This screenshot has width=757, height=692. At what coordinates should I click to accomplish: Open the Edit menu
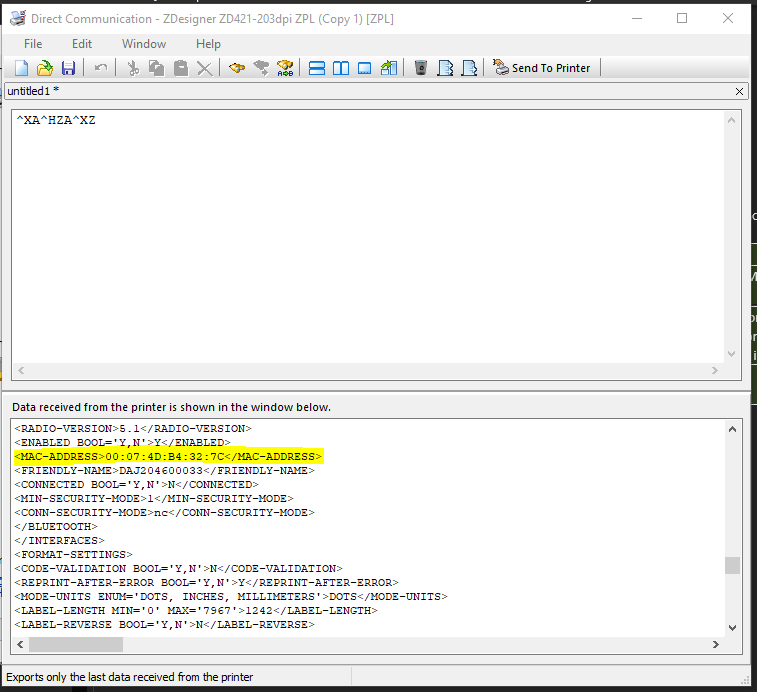(82, 44)
